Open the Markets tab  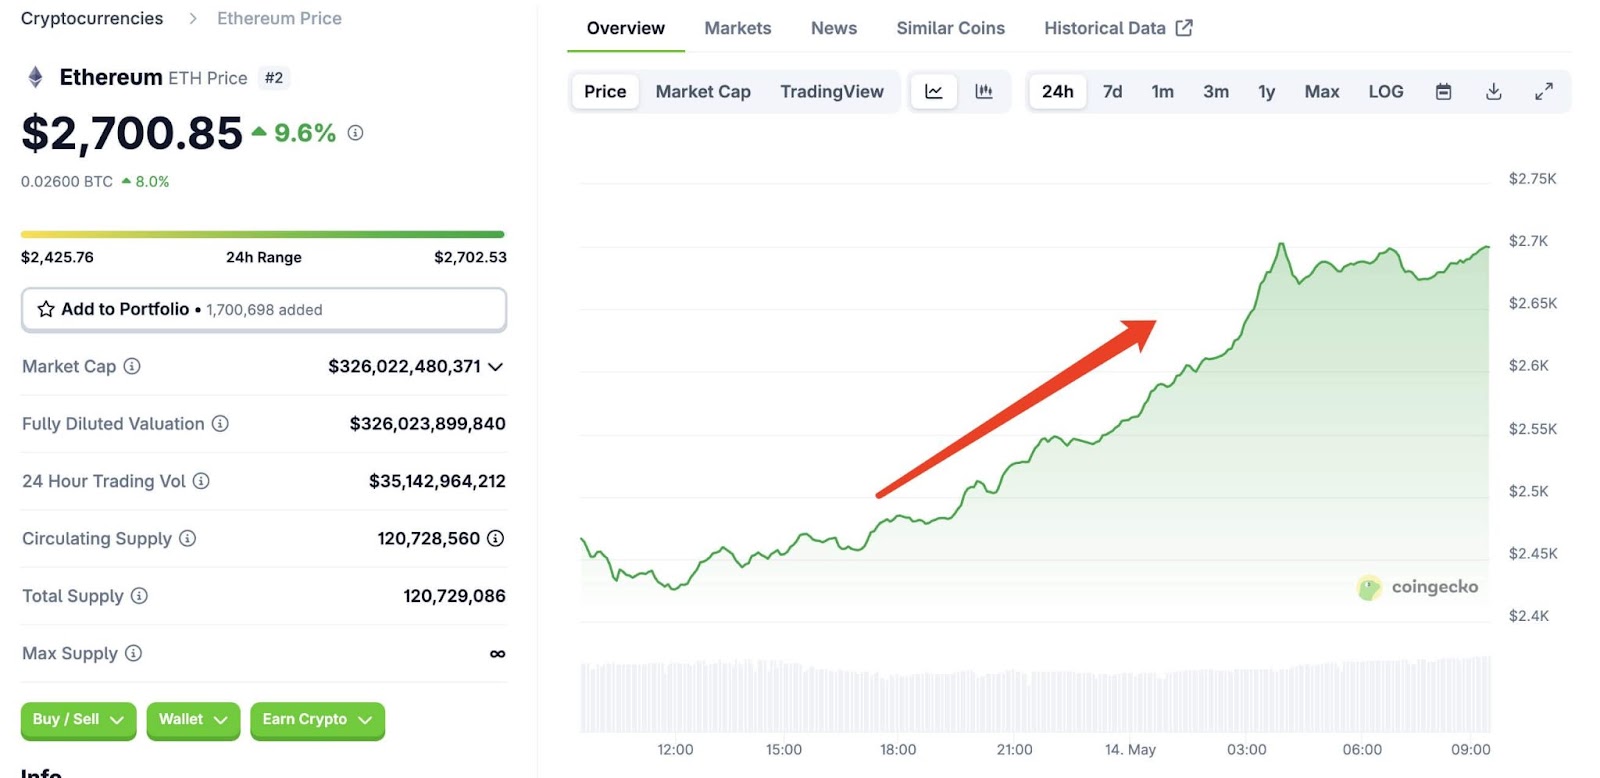738,28
